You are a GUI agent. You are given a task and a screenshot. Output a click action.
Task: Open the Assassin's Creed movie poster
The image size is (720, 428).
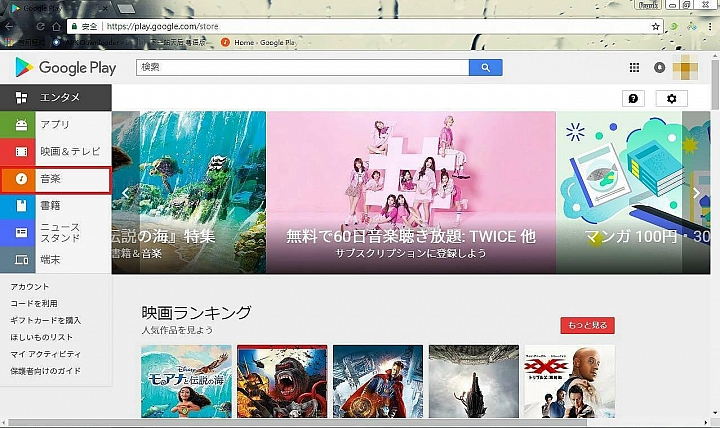point(474,382)
